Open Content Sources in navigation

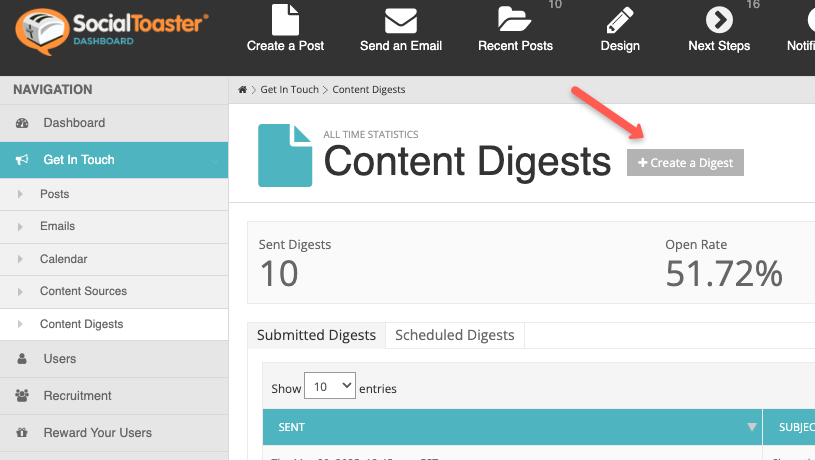pos(114,292)
